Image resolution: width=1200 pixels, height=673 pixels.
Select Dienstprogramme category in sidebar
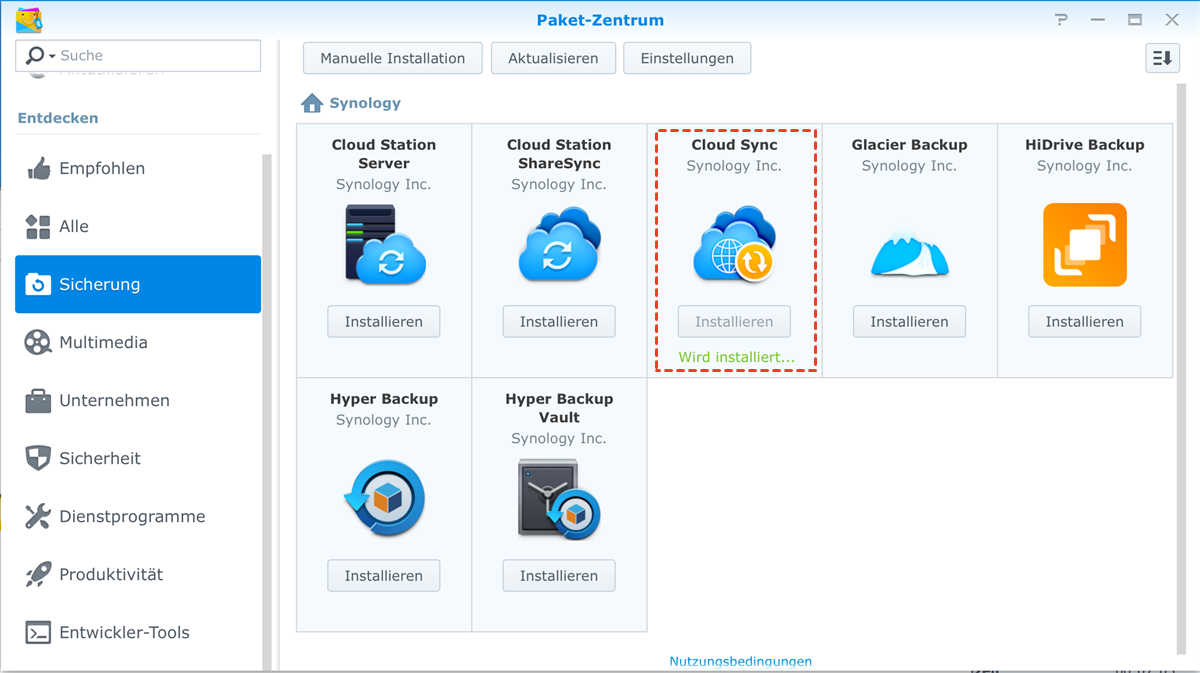pyautogui.click(x=138, y=516)
